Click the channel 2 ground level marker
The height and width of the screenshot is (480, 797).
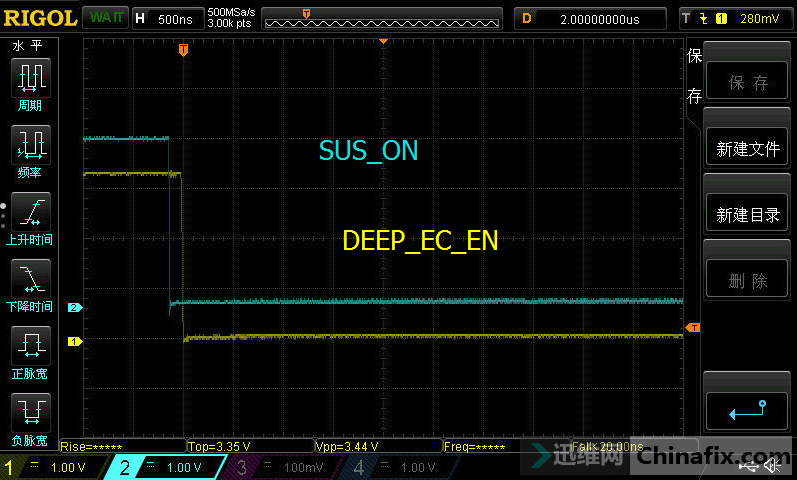pos(75,307)
